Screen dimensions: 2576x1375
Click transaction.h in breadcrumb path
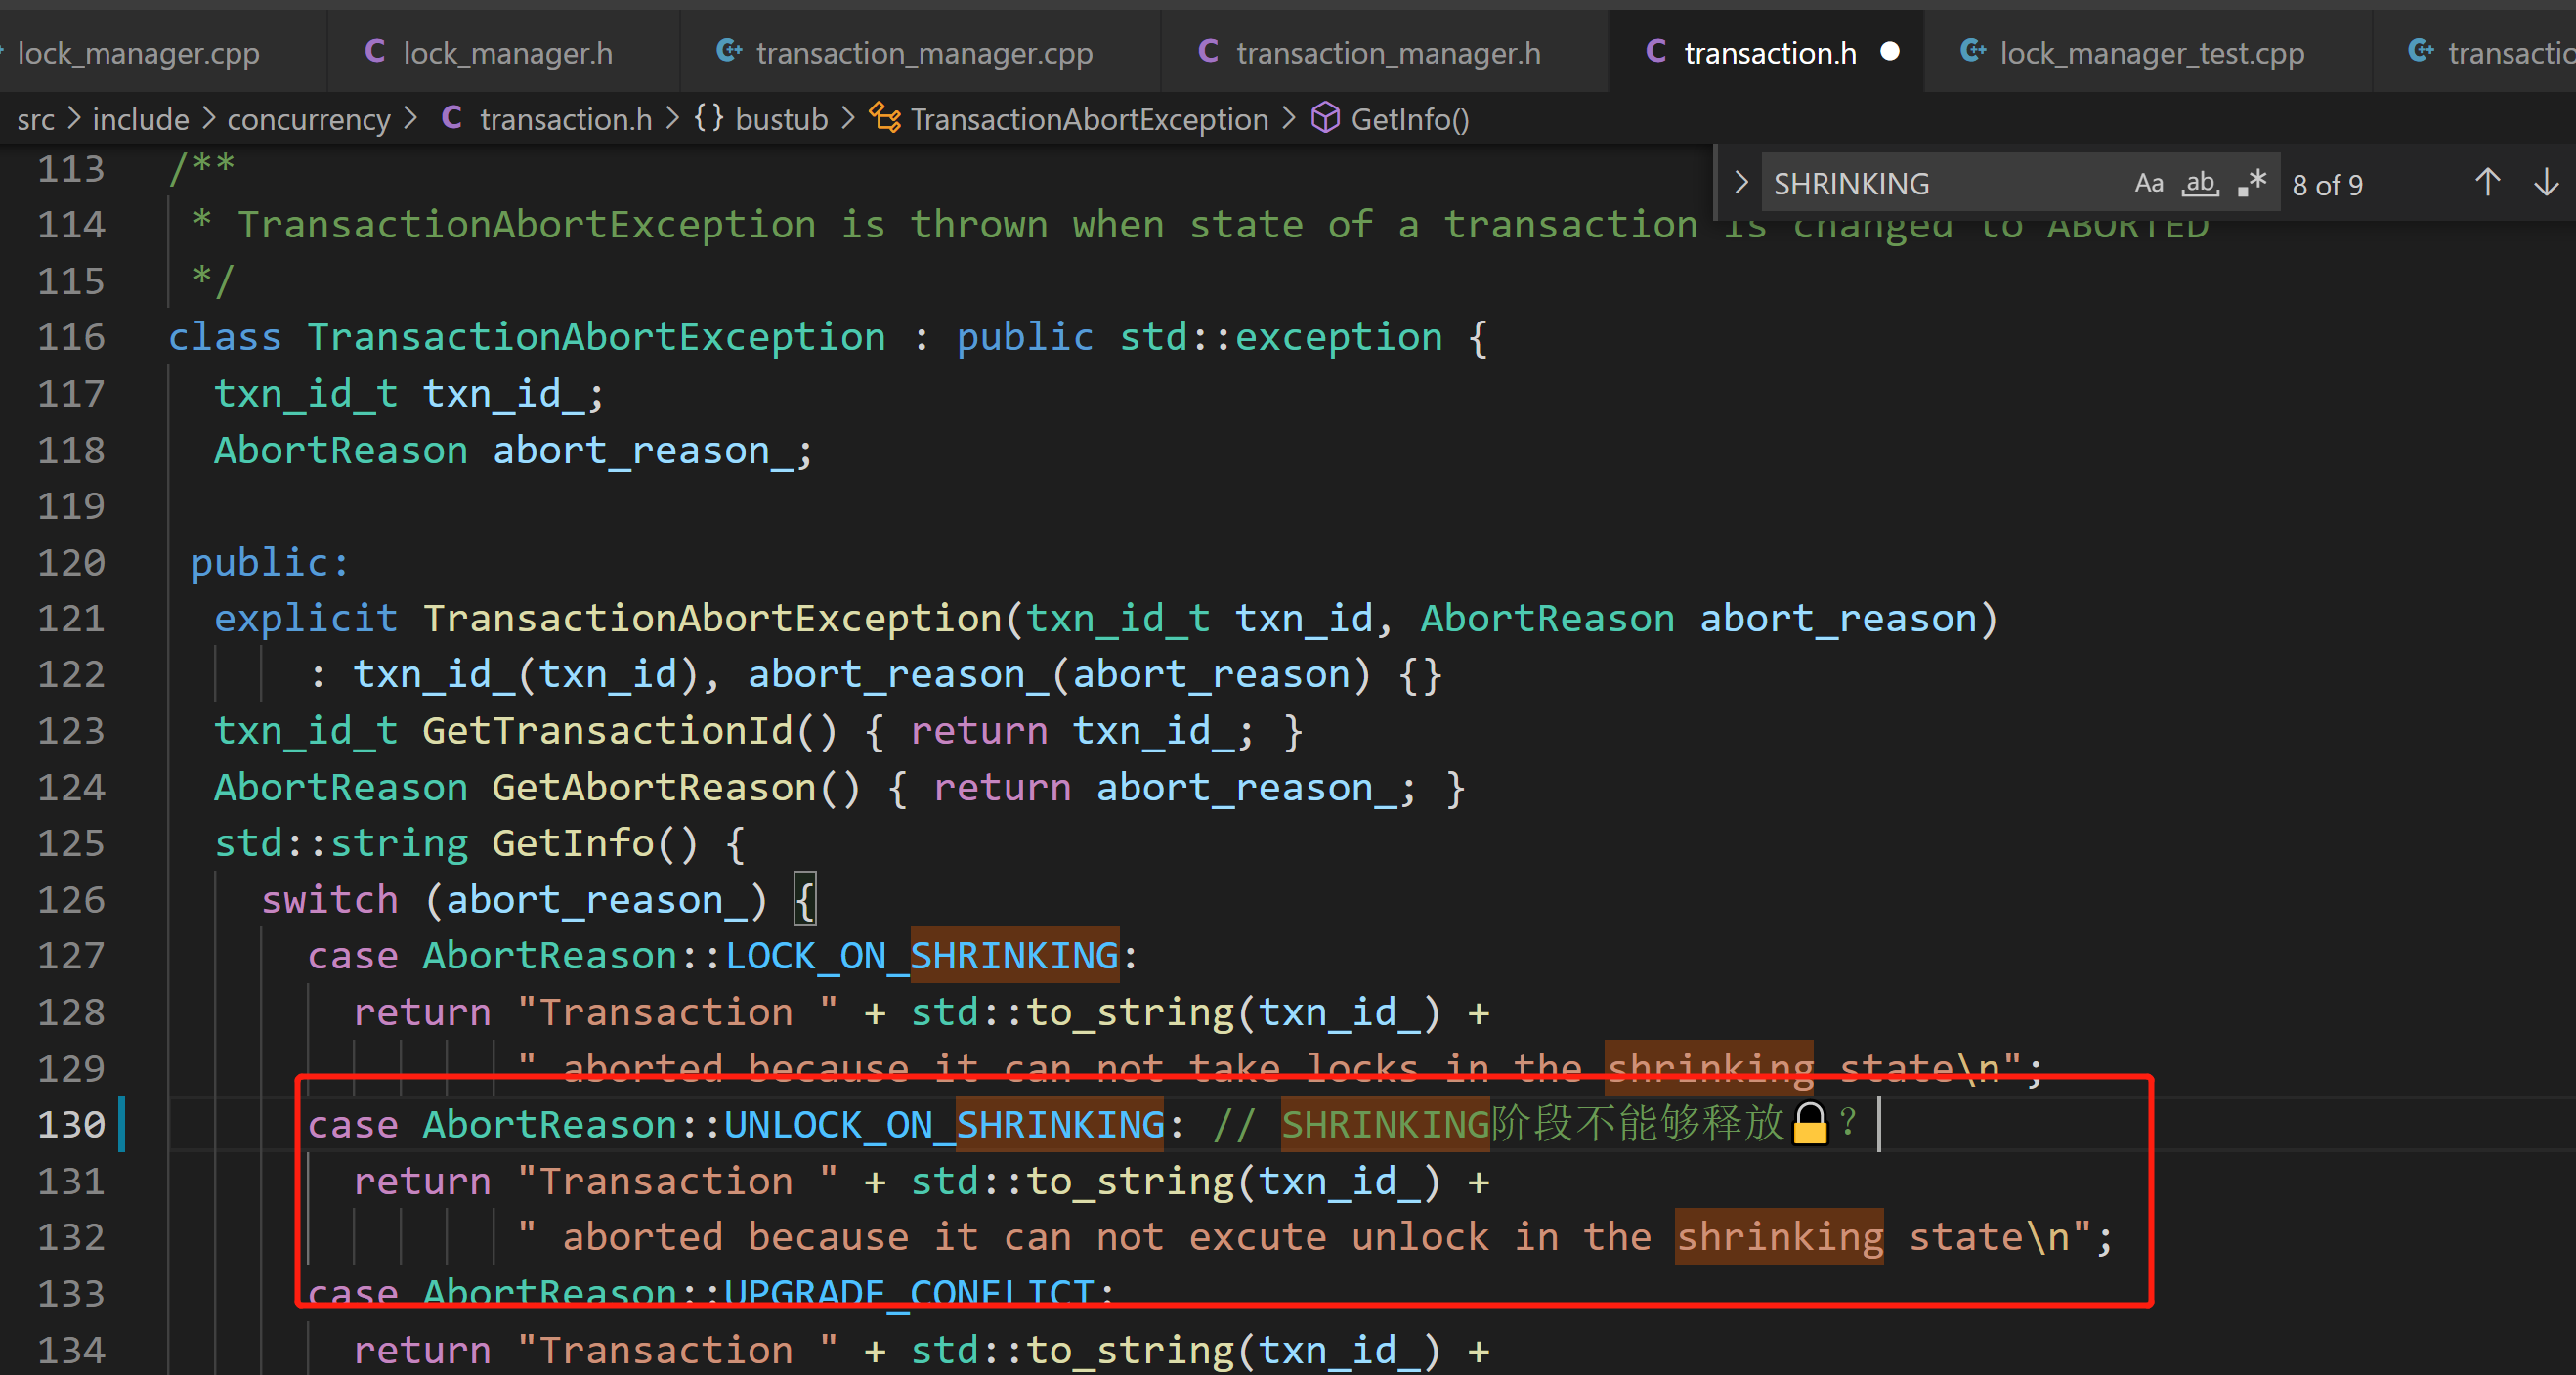coord(565,119)
